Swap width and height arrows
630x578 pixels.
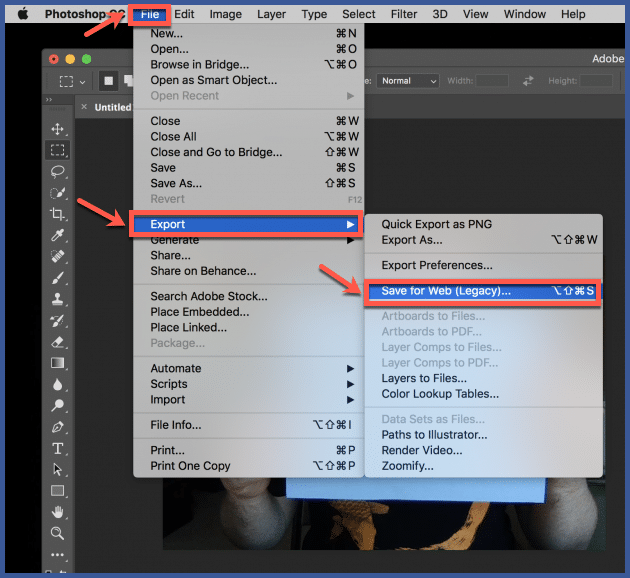[528, 81]
